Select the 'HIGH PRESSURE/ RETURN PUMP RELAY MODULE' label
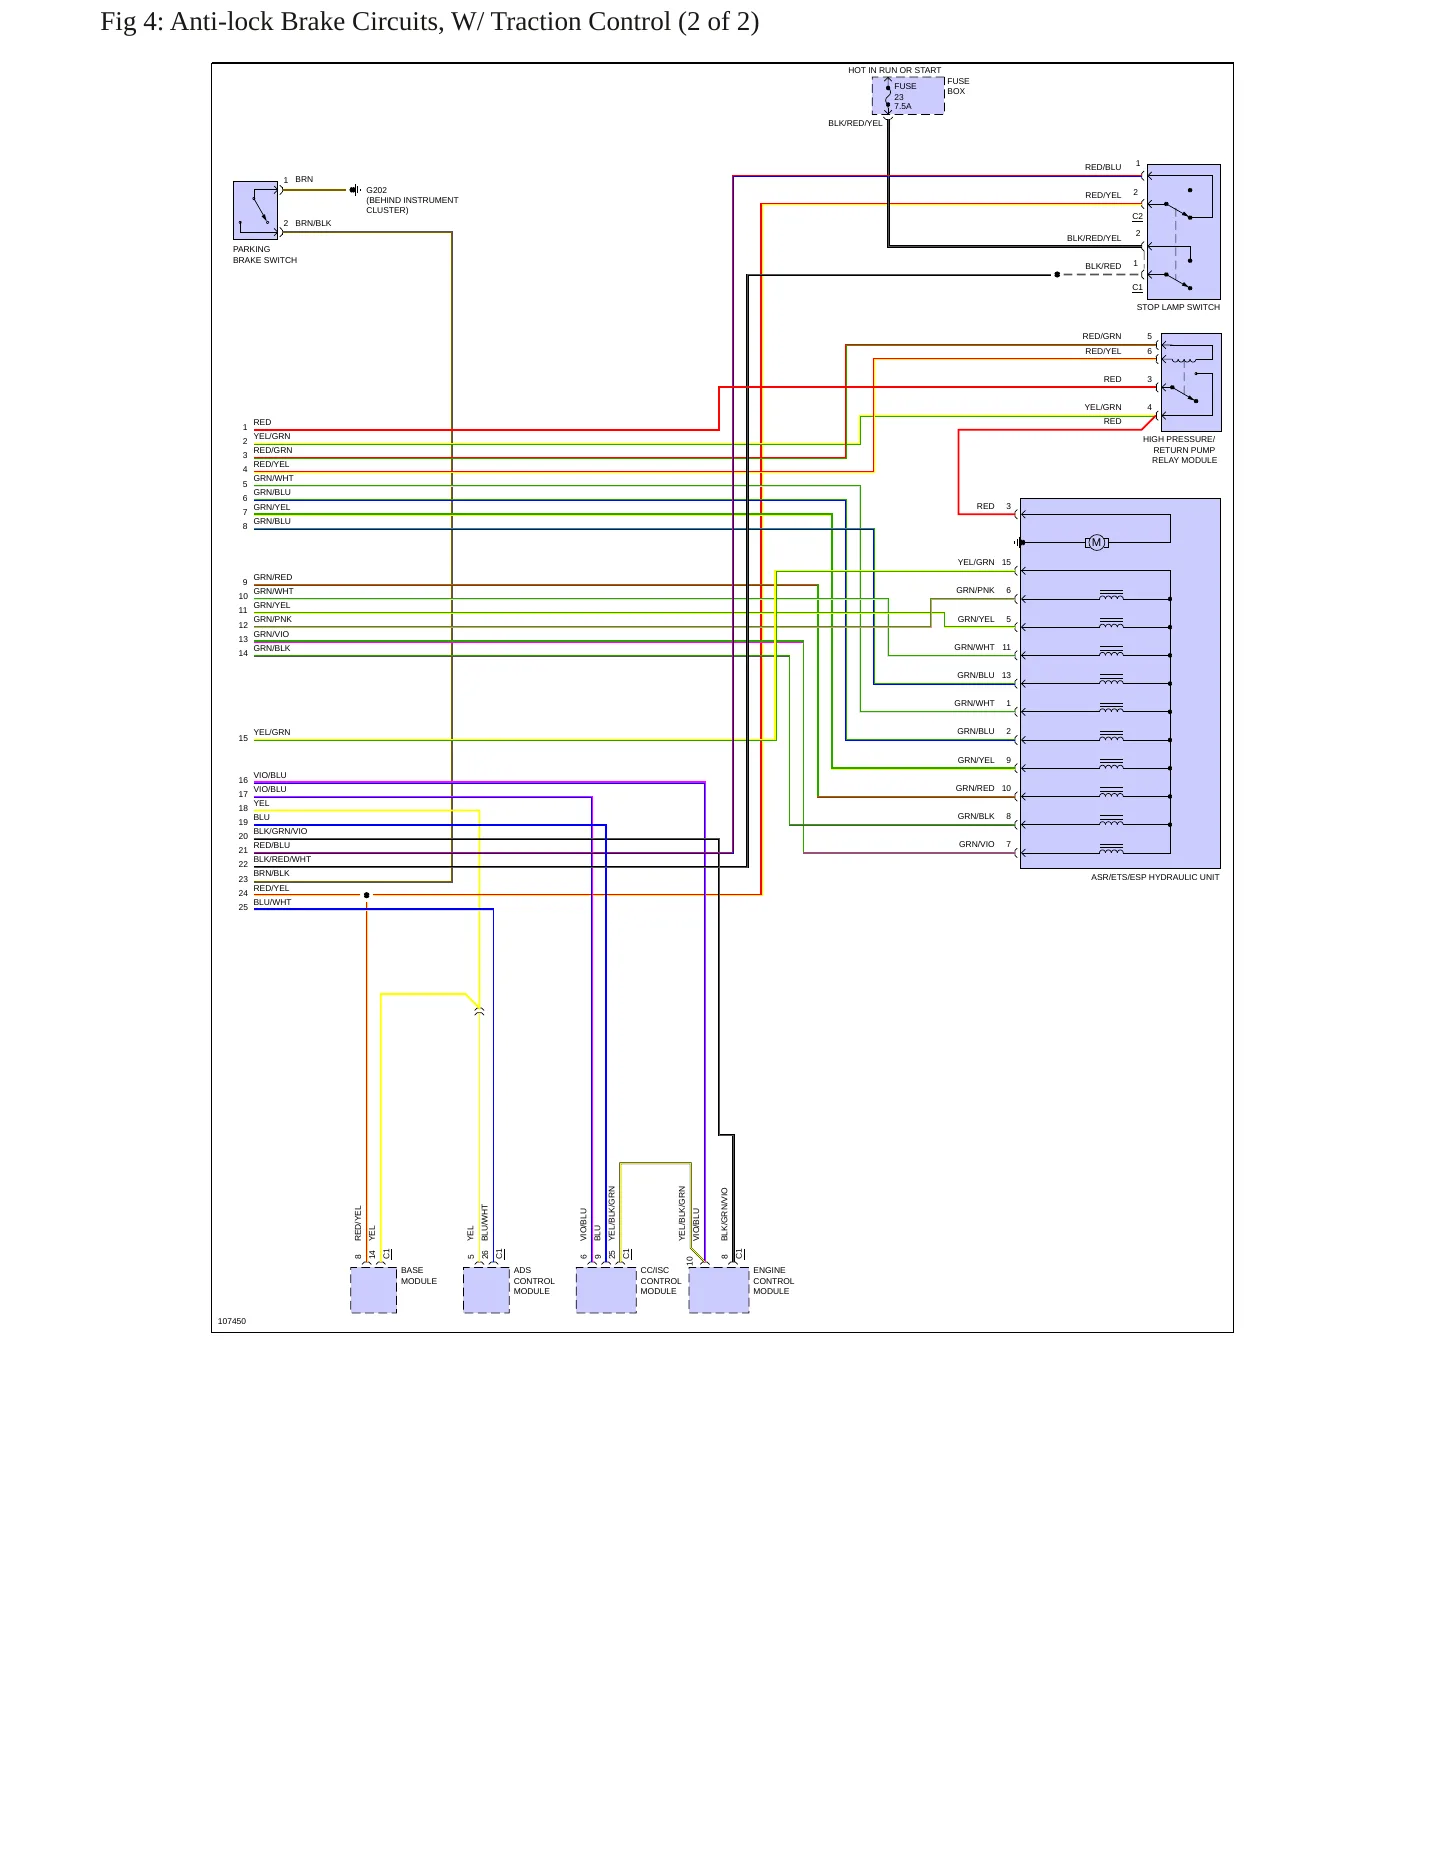 click(x=1180, y=450)
